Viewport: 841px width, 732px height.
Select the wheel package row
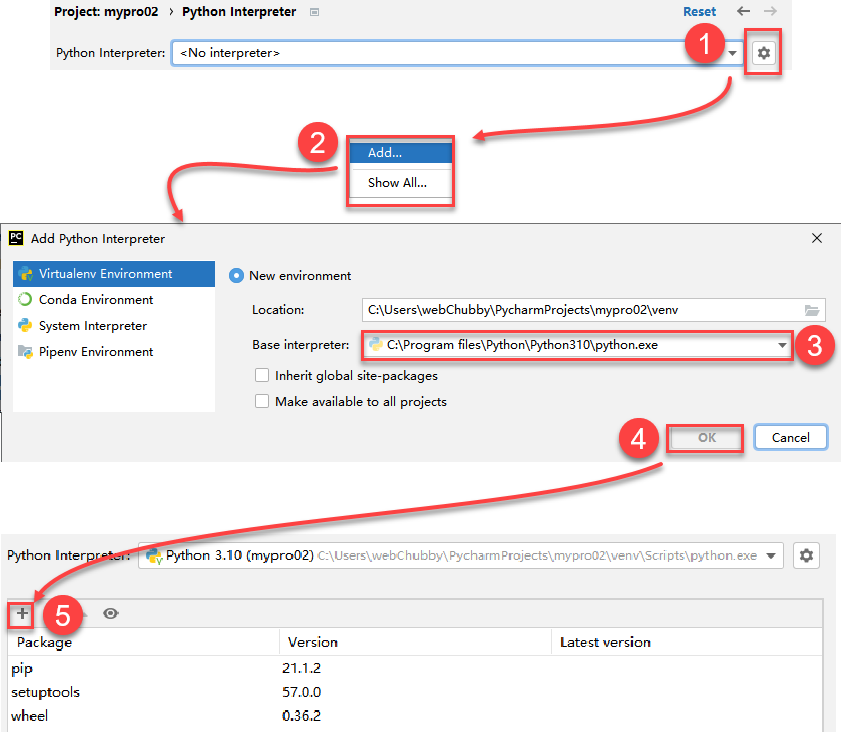click(x=415, y=715)
